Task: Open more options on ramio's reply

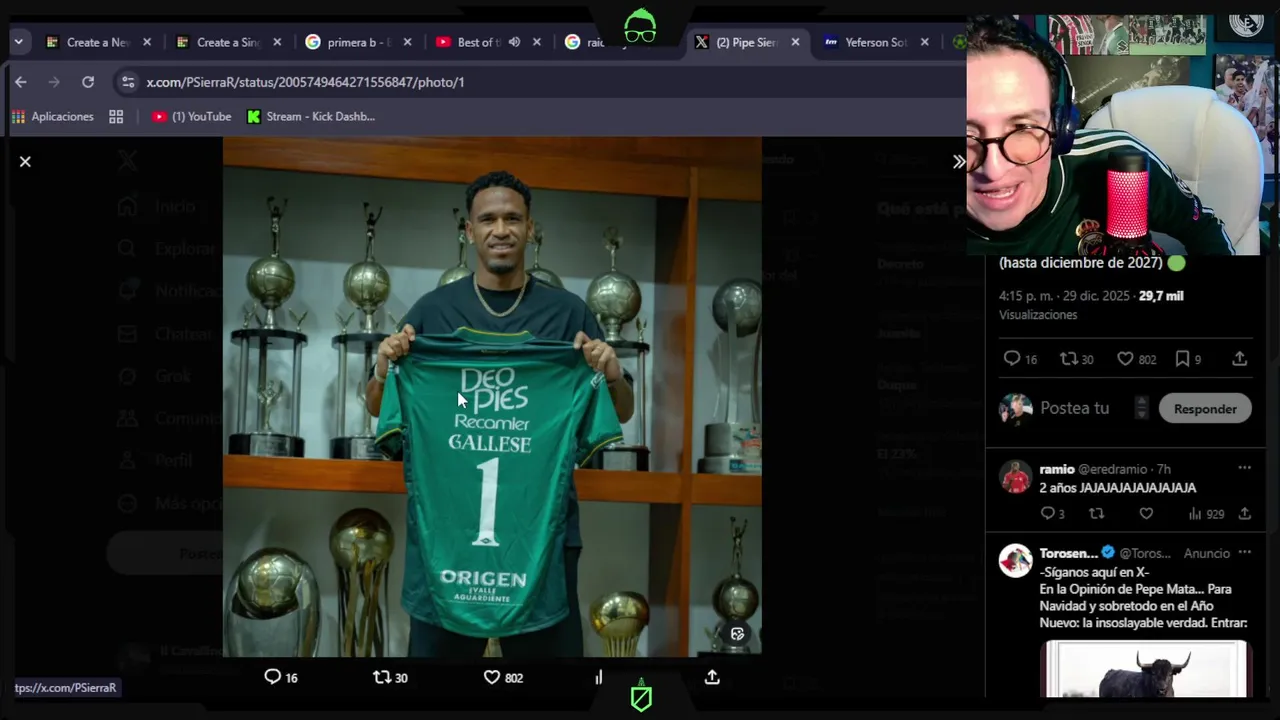Action: point(1244,468)
